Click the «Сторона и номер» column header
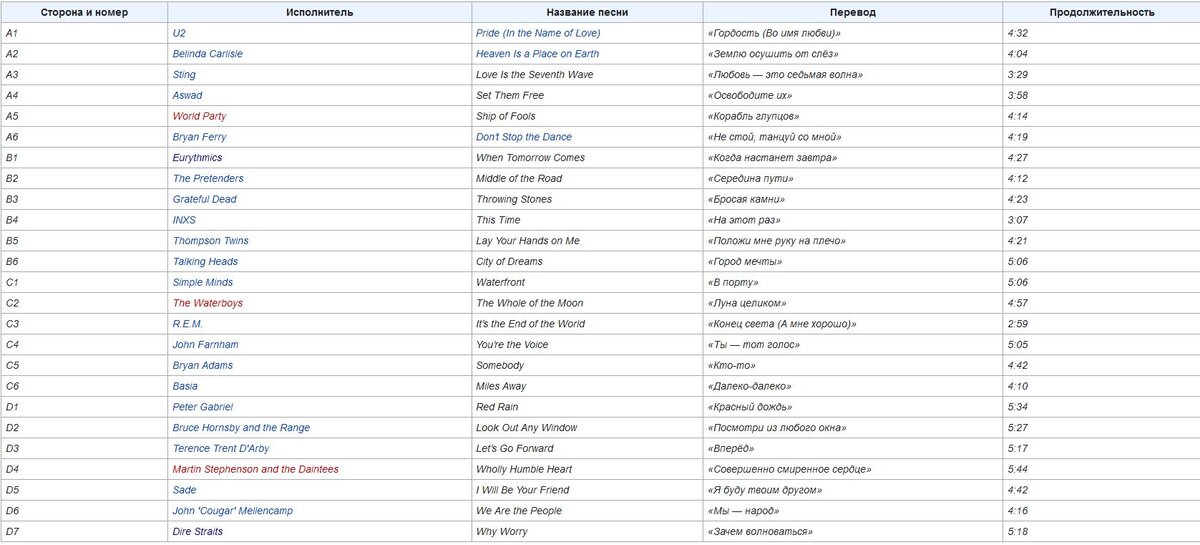 [x=84, y=12]
